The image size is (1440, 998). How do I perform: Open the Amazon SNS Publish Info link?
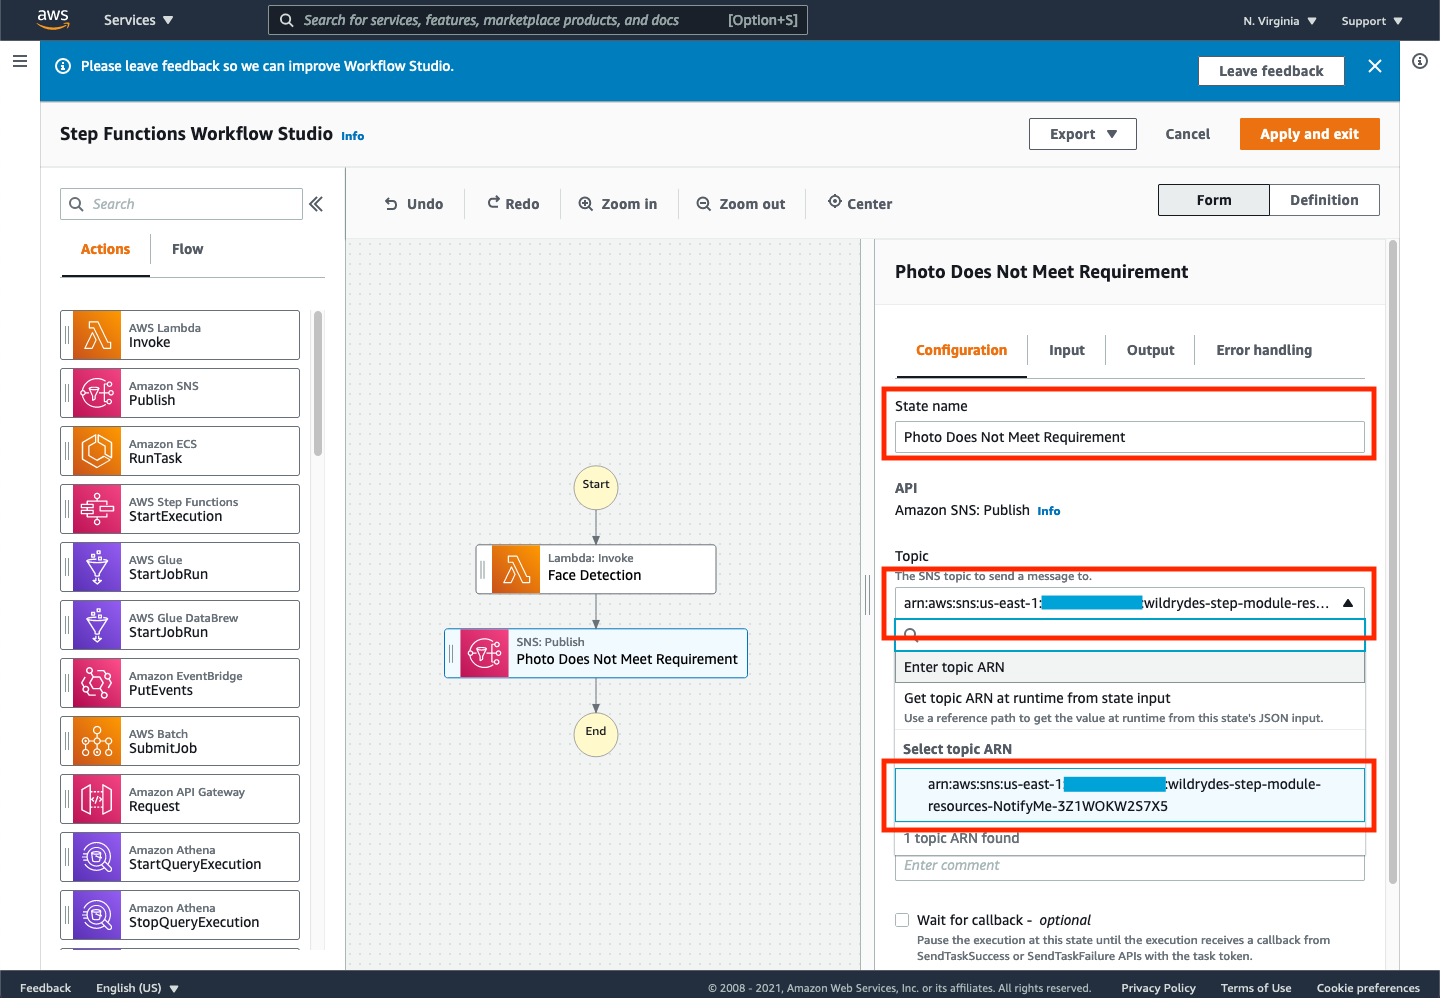pyautogui.click(x=1048, y=511)
